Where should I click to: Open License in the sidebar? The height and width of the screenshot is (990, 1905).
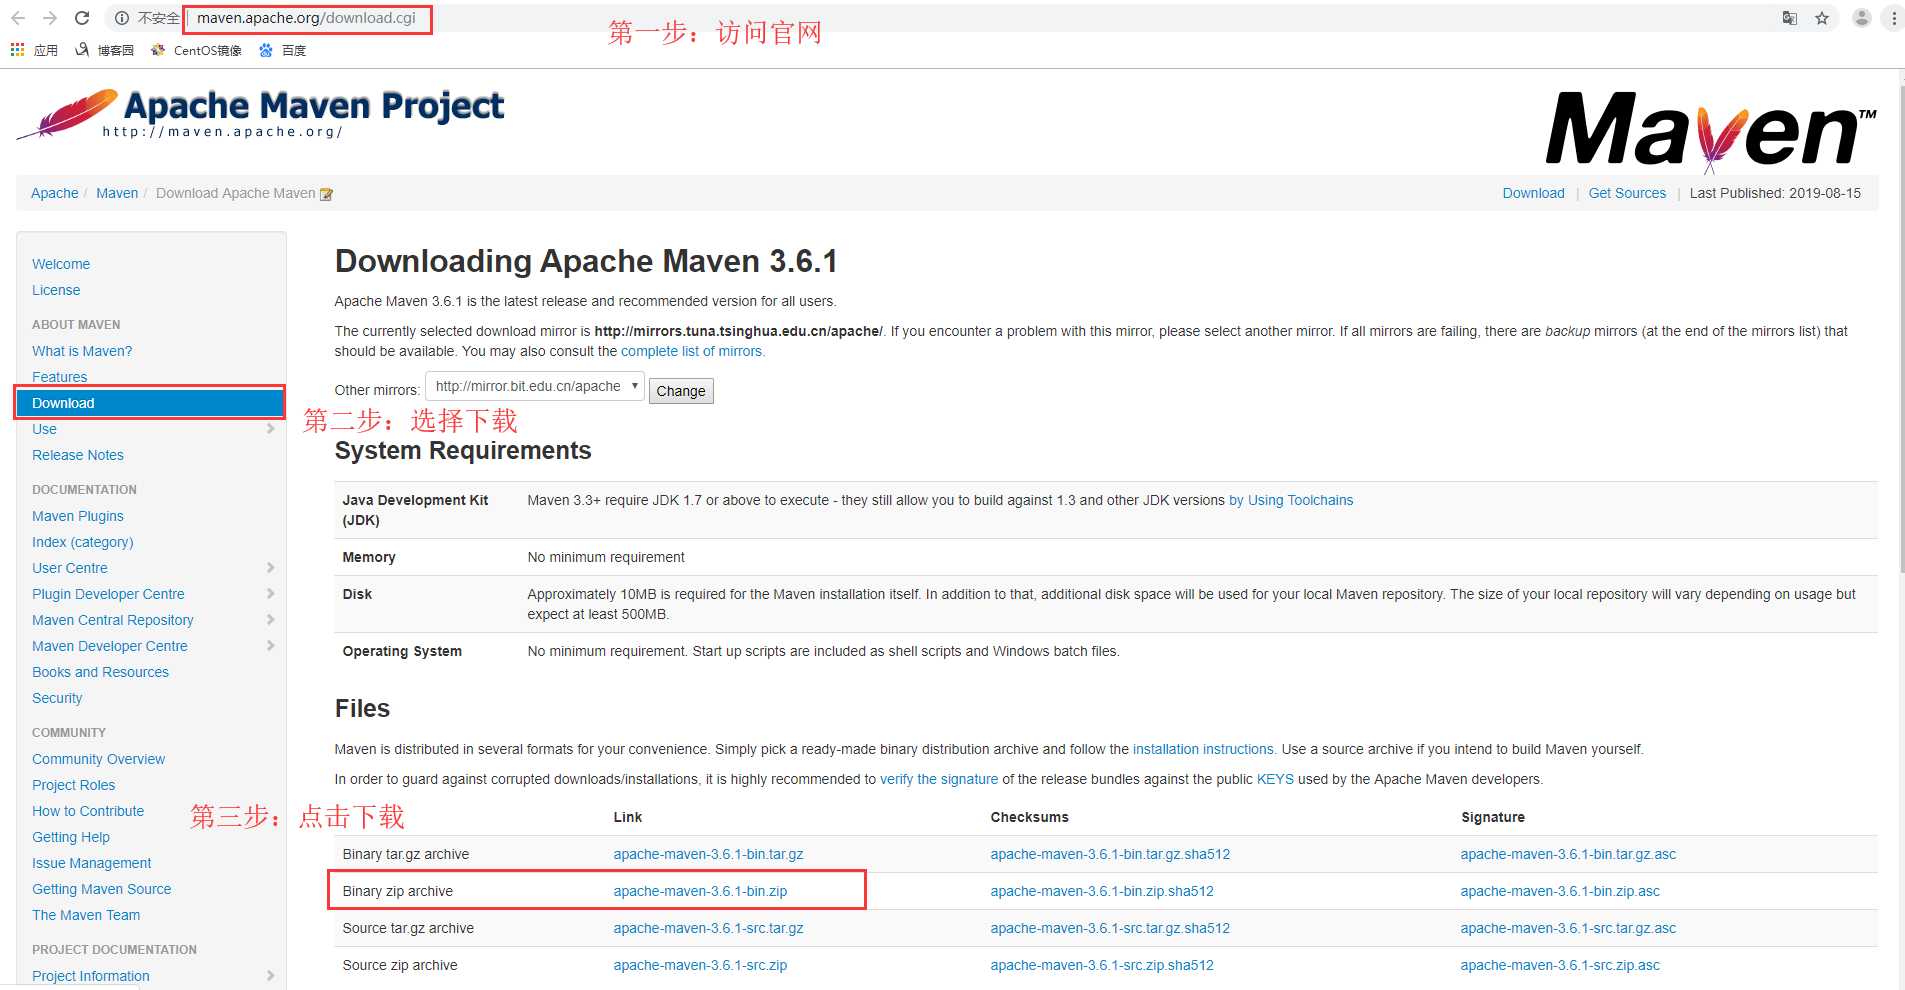point(56,290)
